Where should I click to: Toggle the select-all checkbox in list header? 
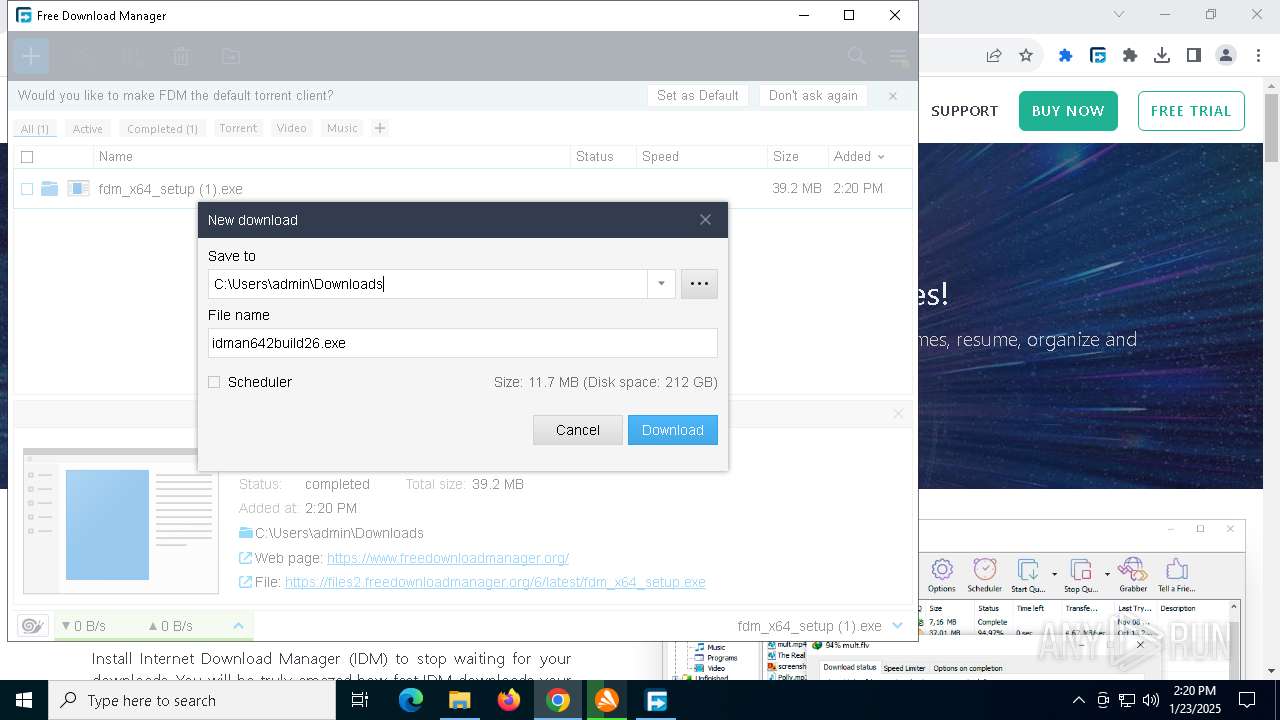point(27,157)
